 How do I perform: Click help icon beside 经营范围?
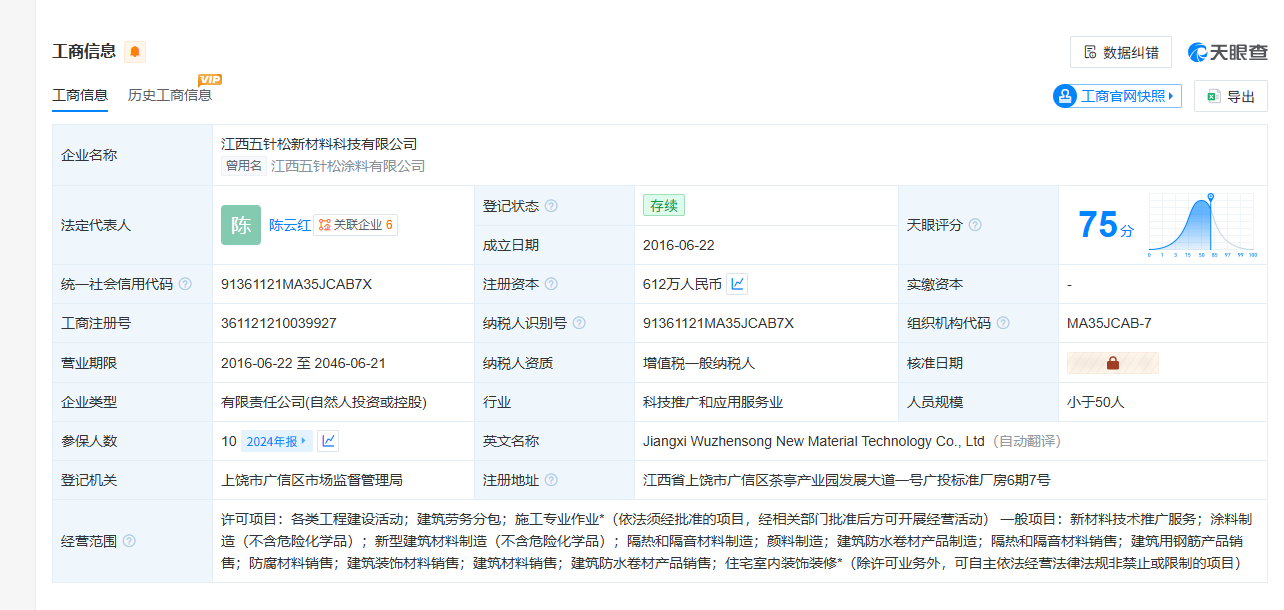coord(129,541)
